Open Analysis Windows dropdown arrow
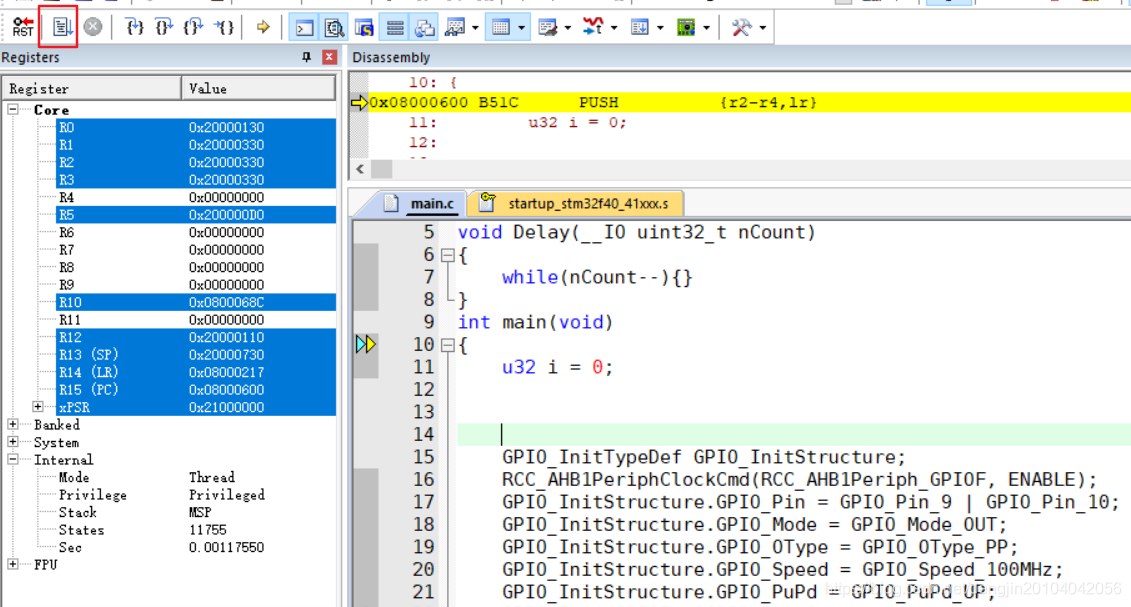 tap(614, 28)
